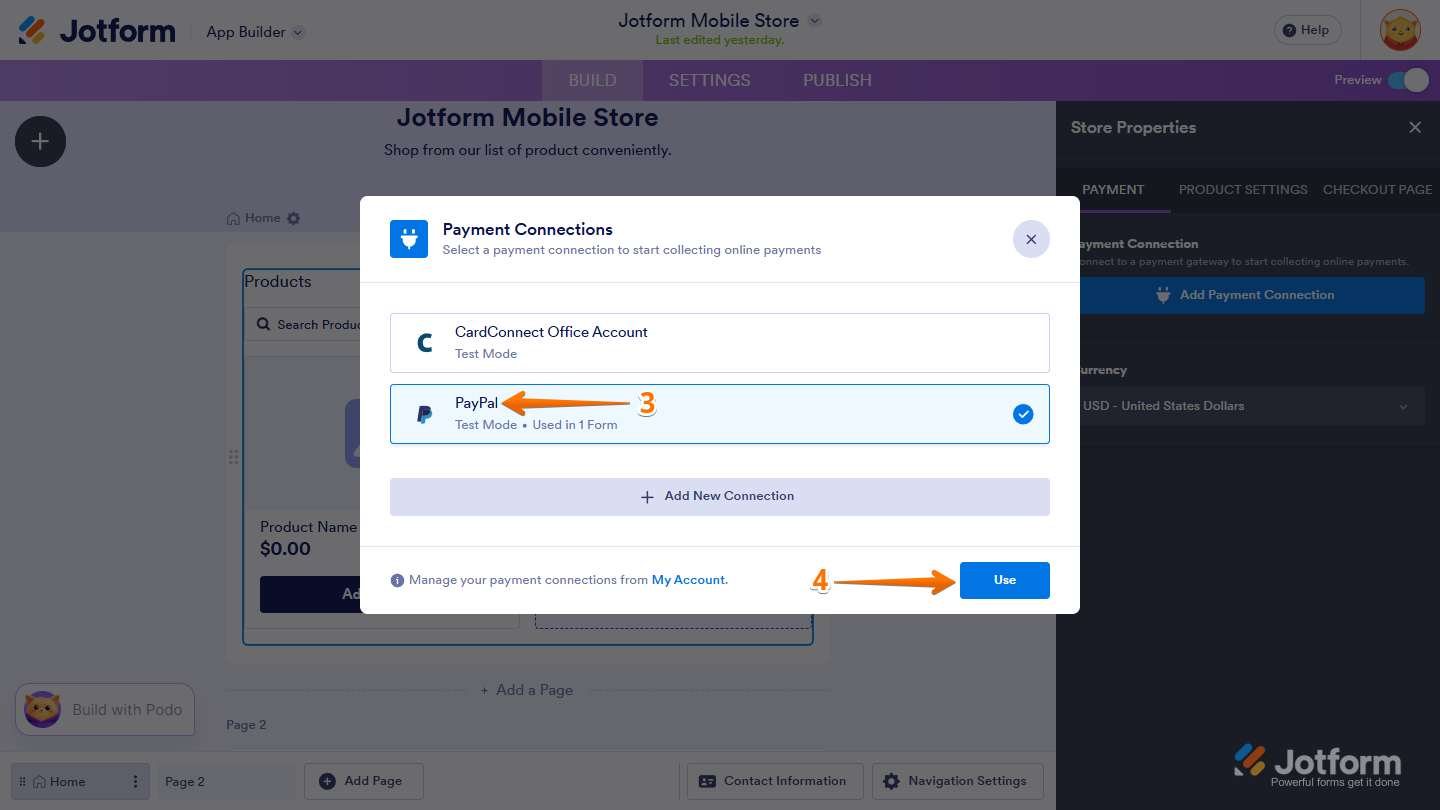The image size is (1440, 810).
Task: Select the PayPal connection icon
Action: point(424,413)
